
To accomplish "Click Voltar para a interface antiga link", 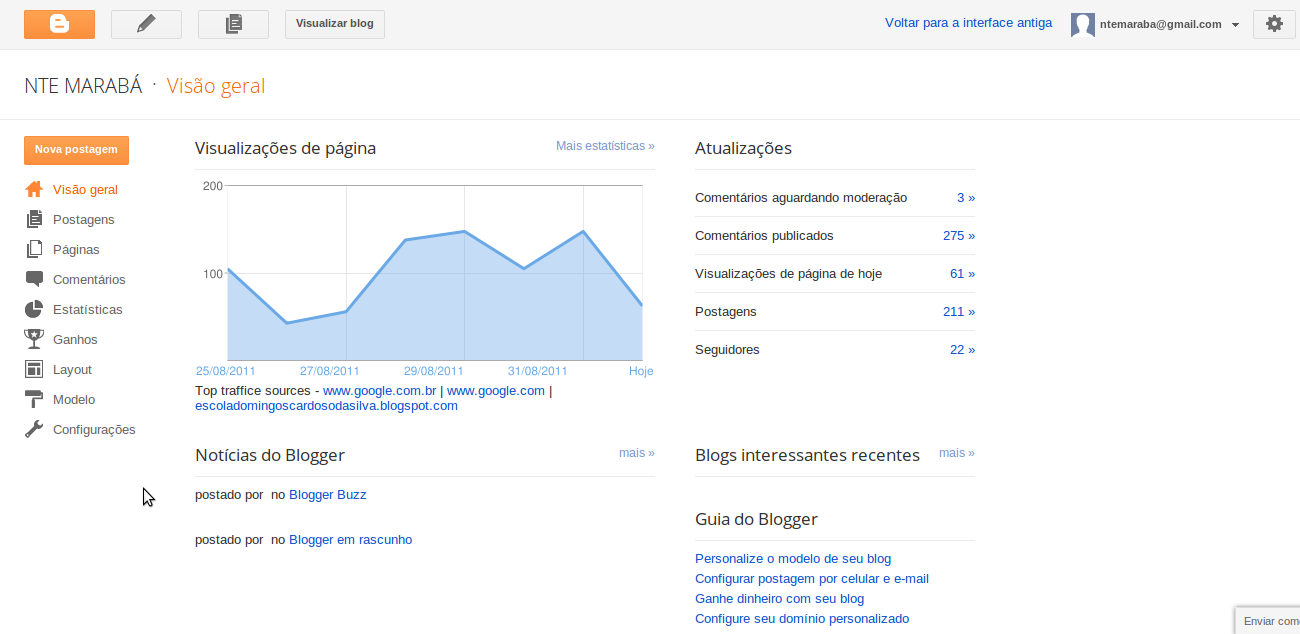I will click(x=968, y=22).
